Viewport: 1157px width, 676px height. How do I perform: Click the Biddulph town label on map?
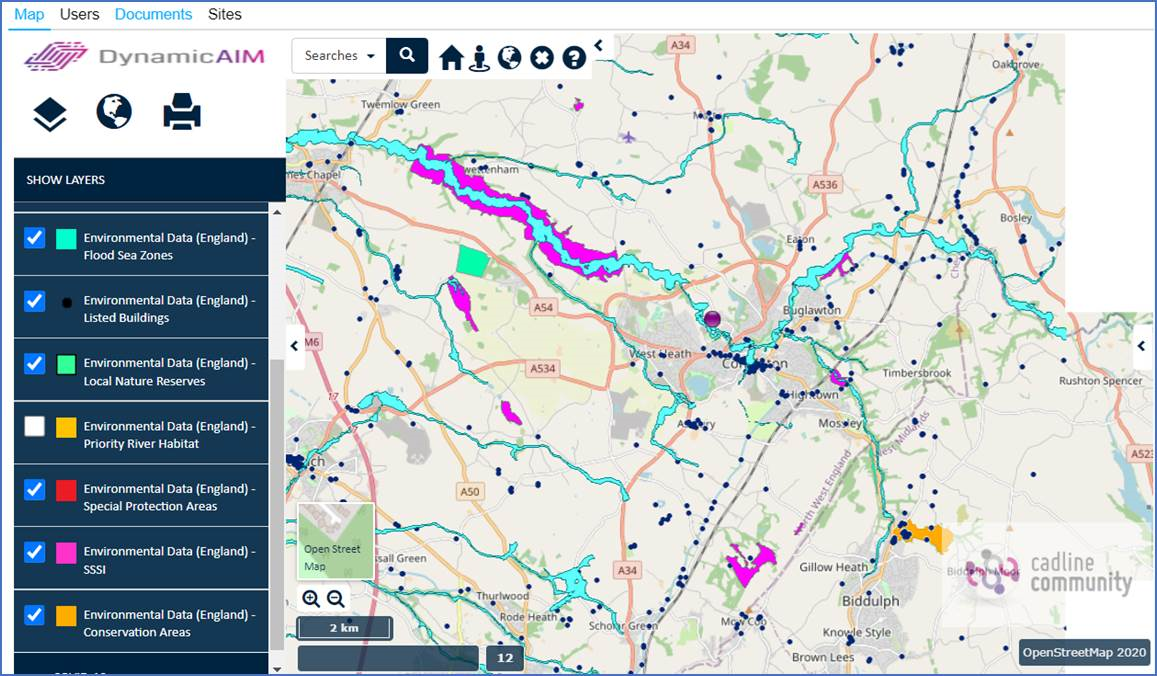[871, 601]
